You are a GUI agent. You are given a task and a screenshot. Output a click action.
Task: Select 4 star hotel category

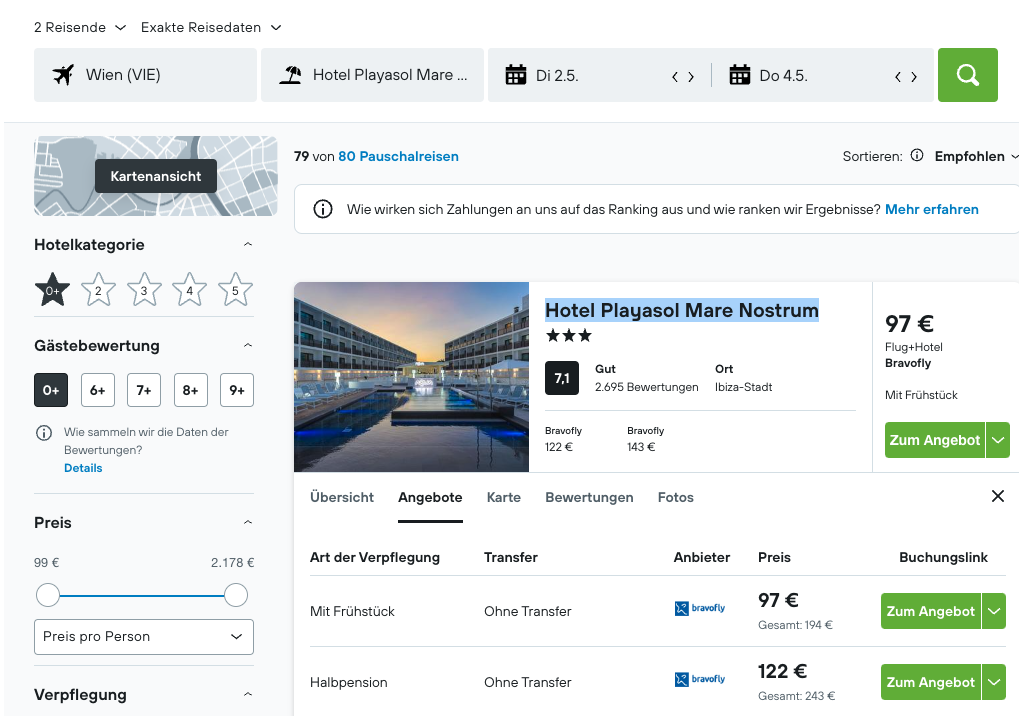pos(189,290)
